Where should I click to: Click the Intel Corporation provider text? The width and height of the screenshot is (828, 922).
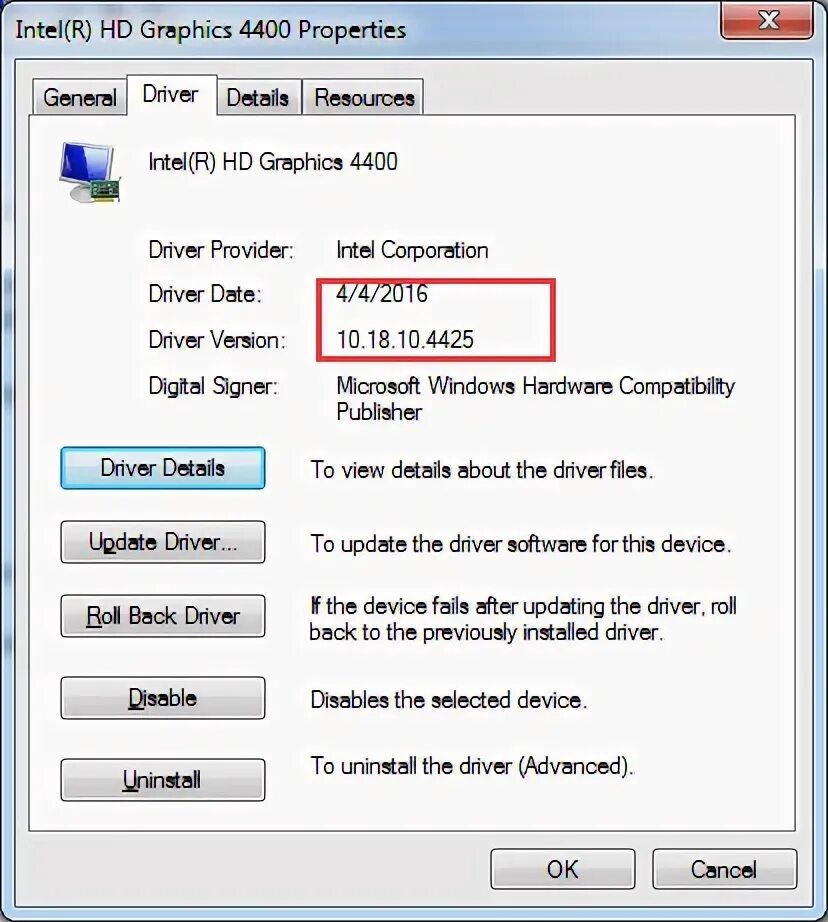point(412,250)
